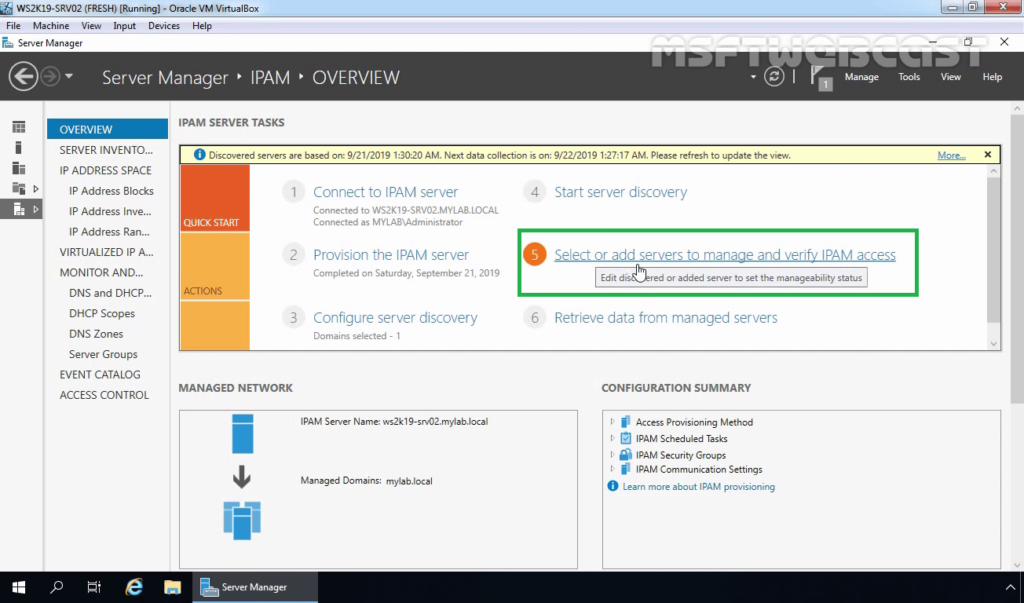This screenshot has width=1024, height=603.
Task: Click Configure server discovery link
Action: click(395, 318)
